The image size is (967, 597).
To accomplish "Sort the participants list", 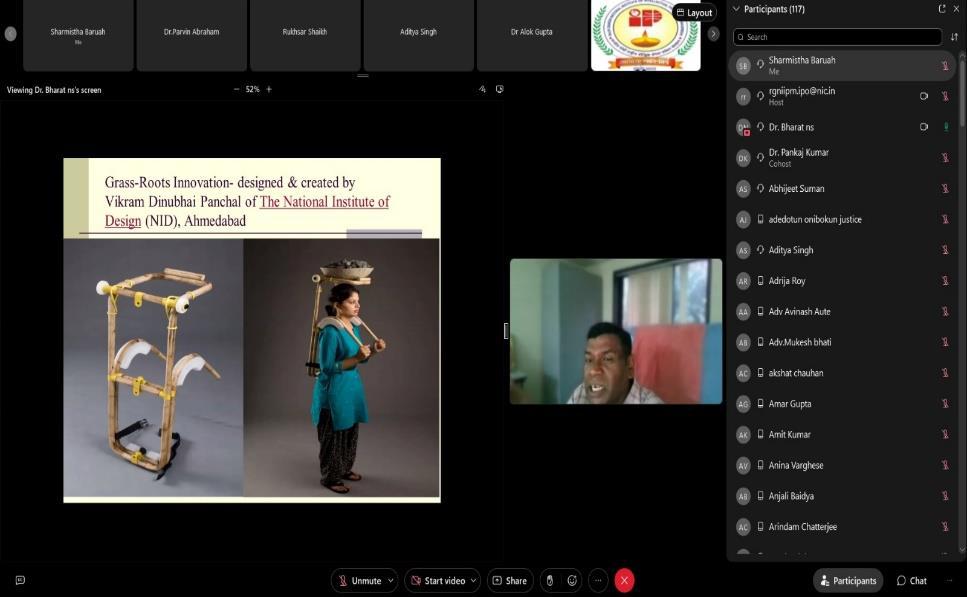I will 954,37.
